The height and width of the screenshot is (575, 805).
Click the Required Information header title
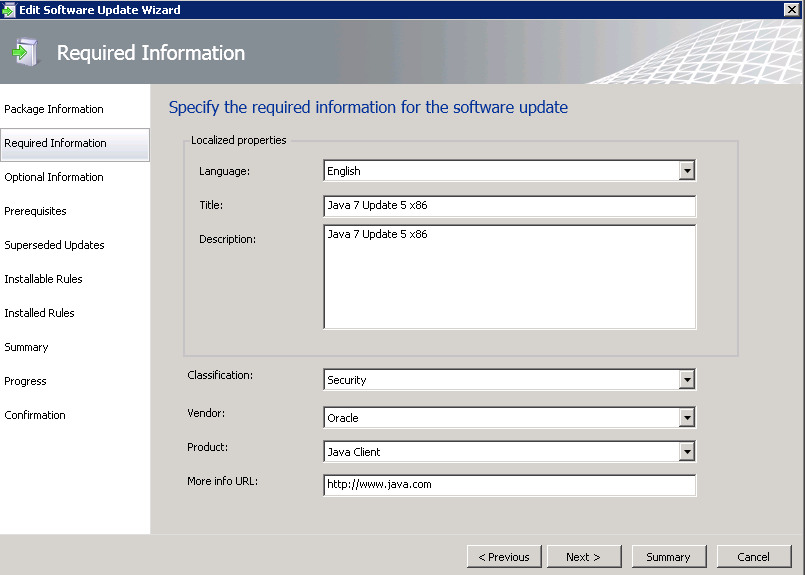[151, 53]
